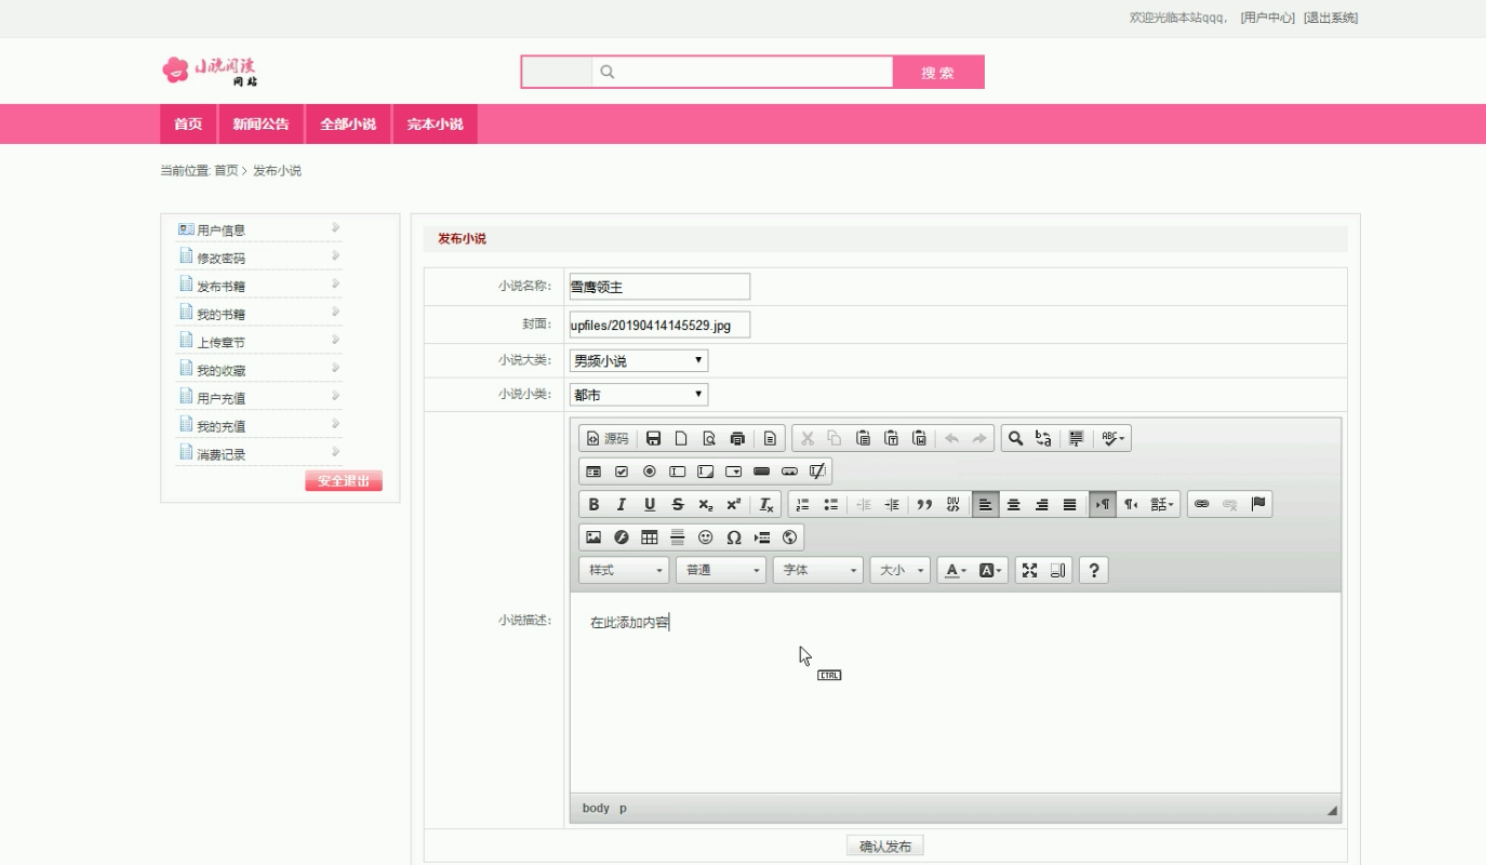Insert a horizontal line icon

[x=677, y=537]
